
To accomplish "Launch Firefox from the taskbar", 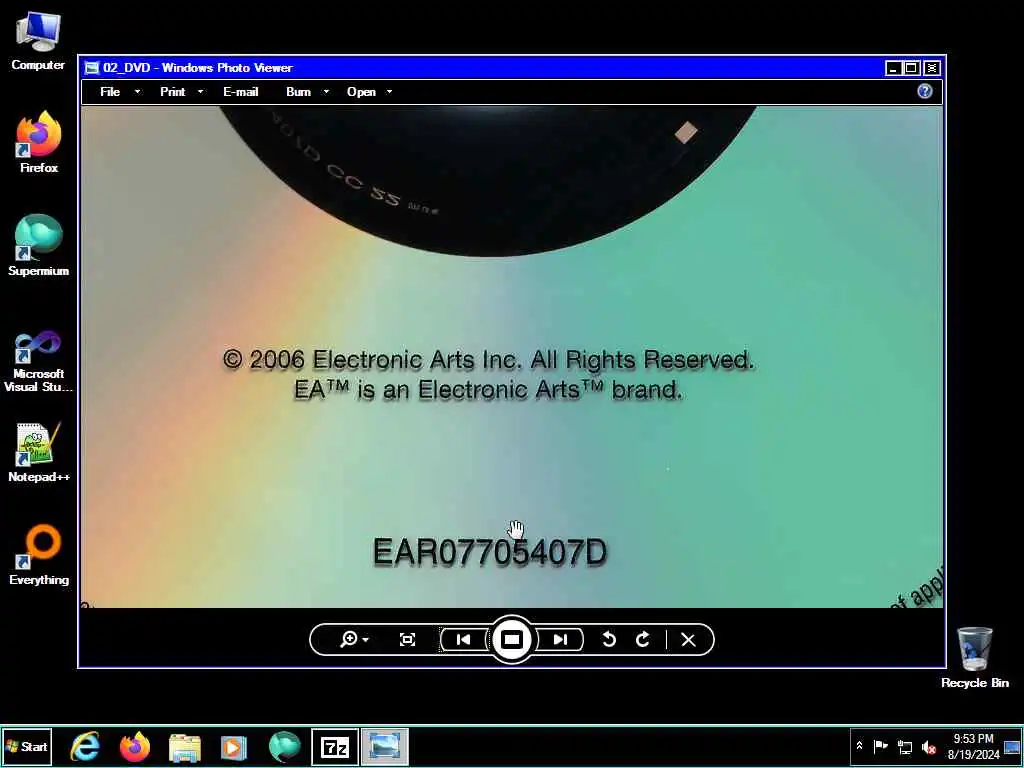I will pyautogui.click(x=135, y=746).
